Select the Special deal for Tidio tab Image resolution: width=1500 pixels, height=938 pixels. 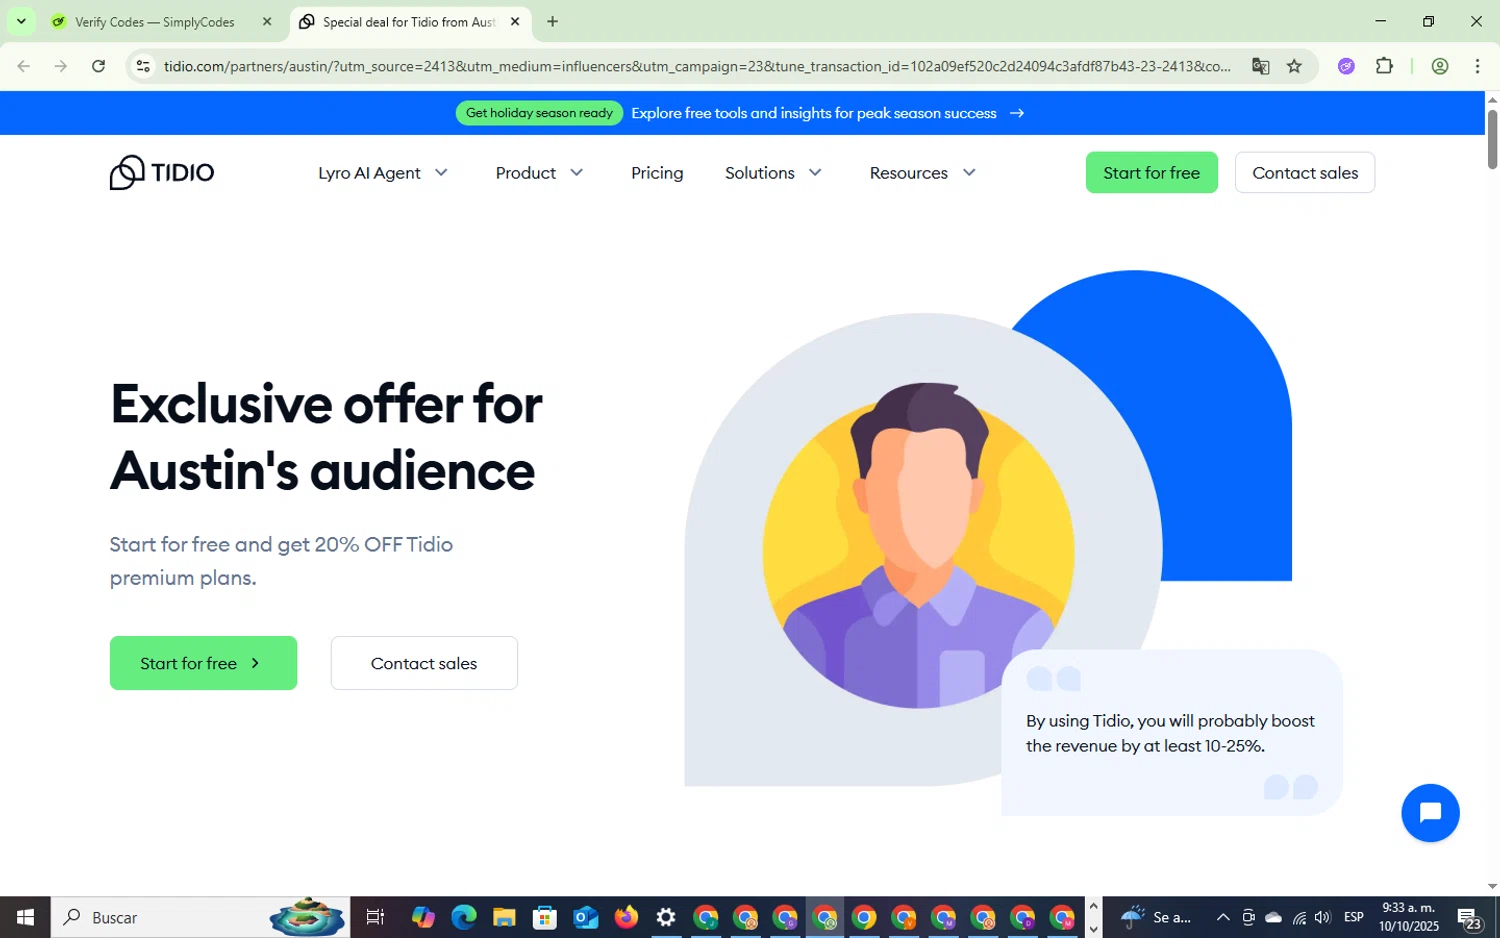coord(410,22)
